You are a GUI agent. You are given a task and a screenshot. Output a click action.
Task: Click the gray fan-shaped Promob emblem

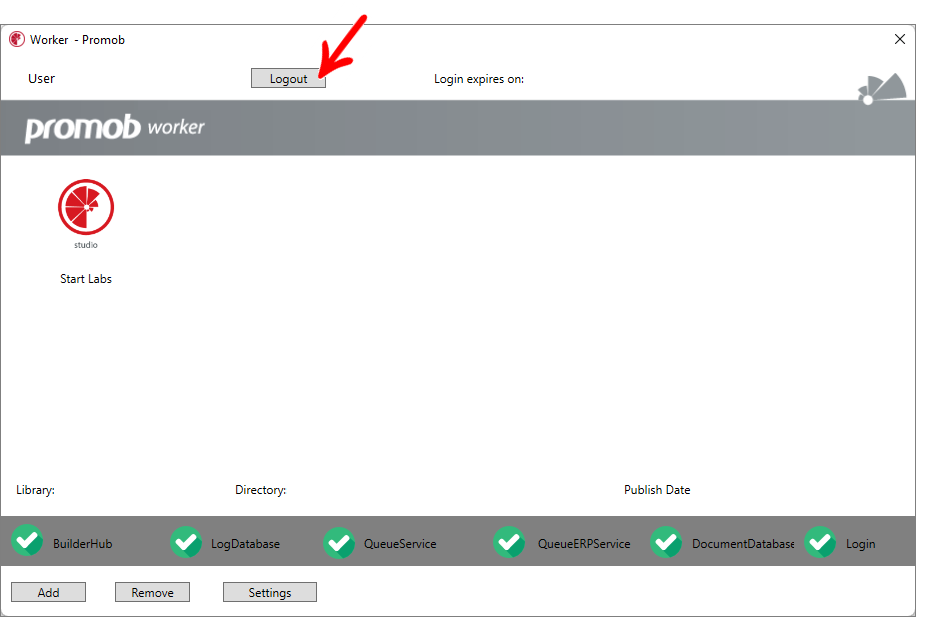882,89
